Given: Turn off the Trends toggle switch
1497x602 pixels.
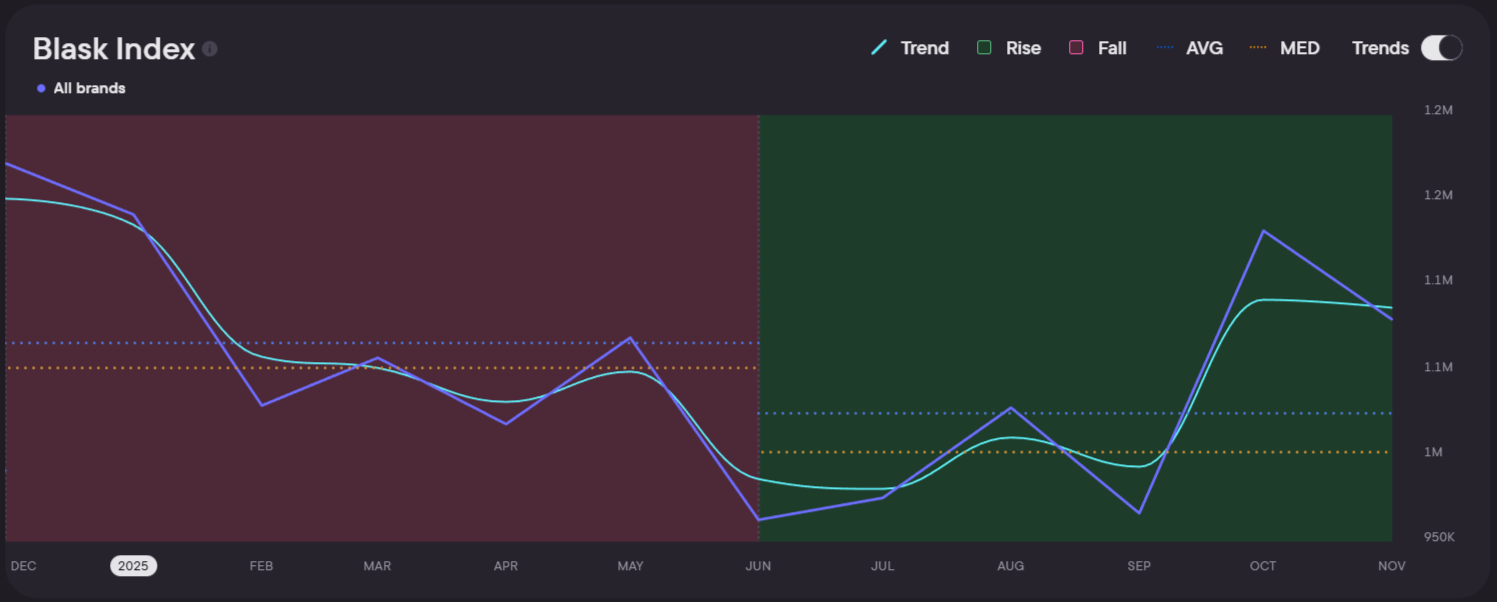Looking at the screenshot, I should (x=1441, y=48).
